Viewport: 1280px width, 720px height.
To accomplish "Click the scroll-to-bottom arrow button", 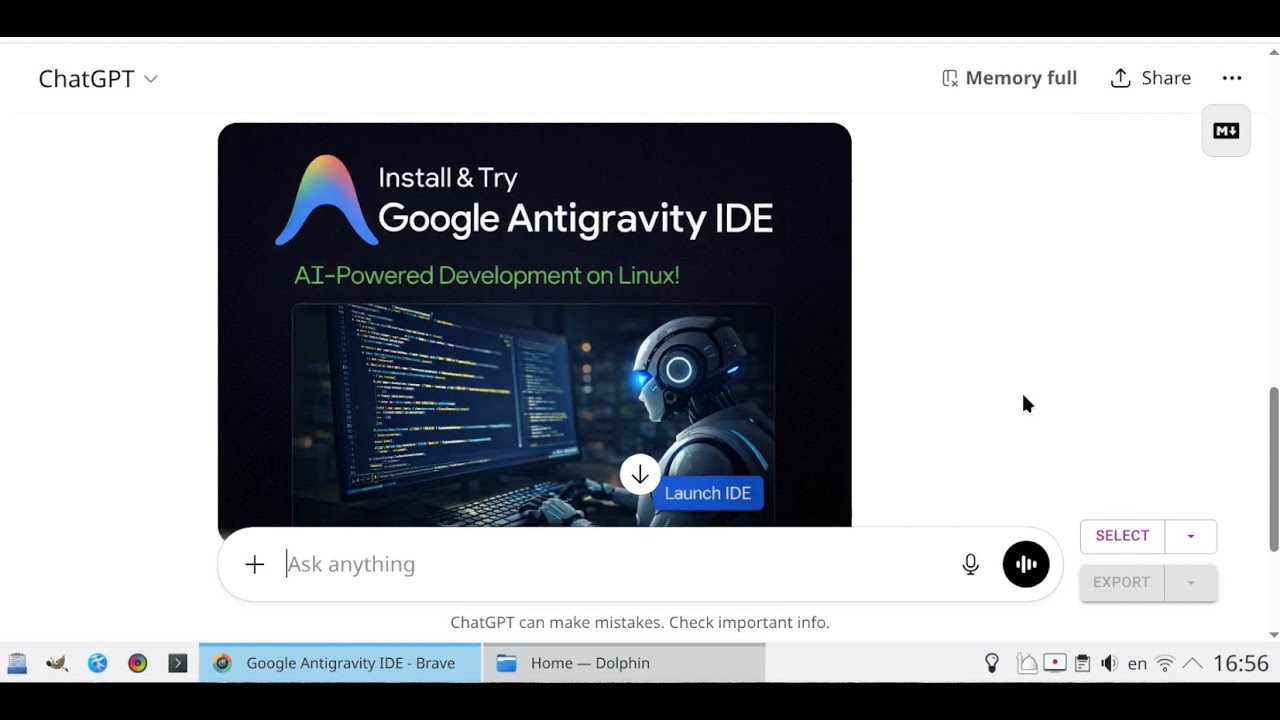I will point(640,475).
